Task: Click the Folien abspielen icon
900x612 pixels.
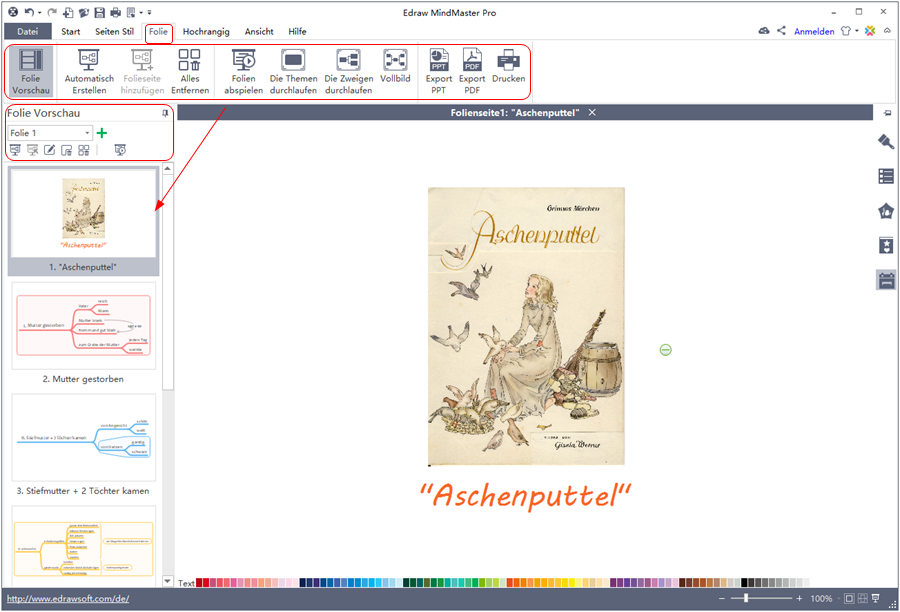Action: [243, 60]
